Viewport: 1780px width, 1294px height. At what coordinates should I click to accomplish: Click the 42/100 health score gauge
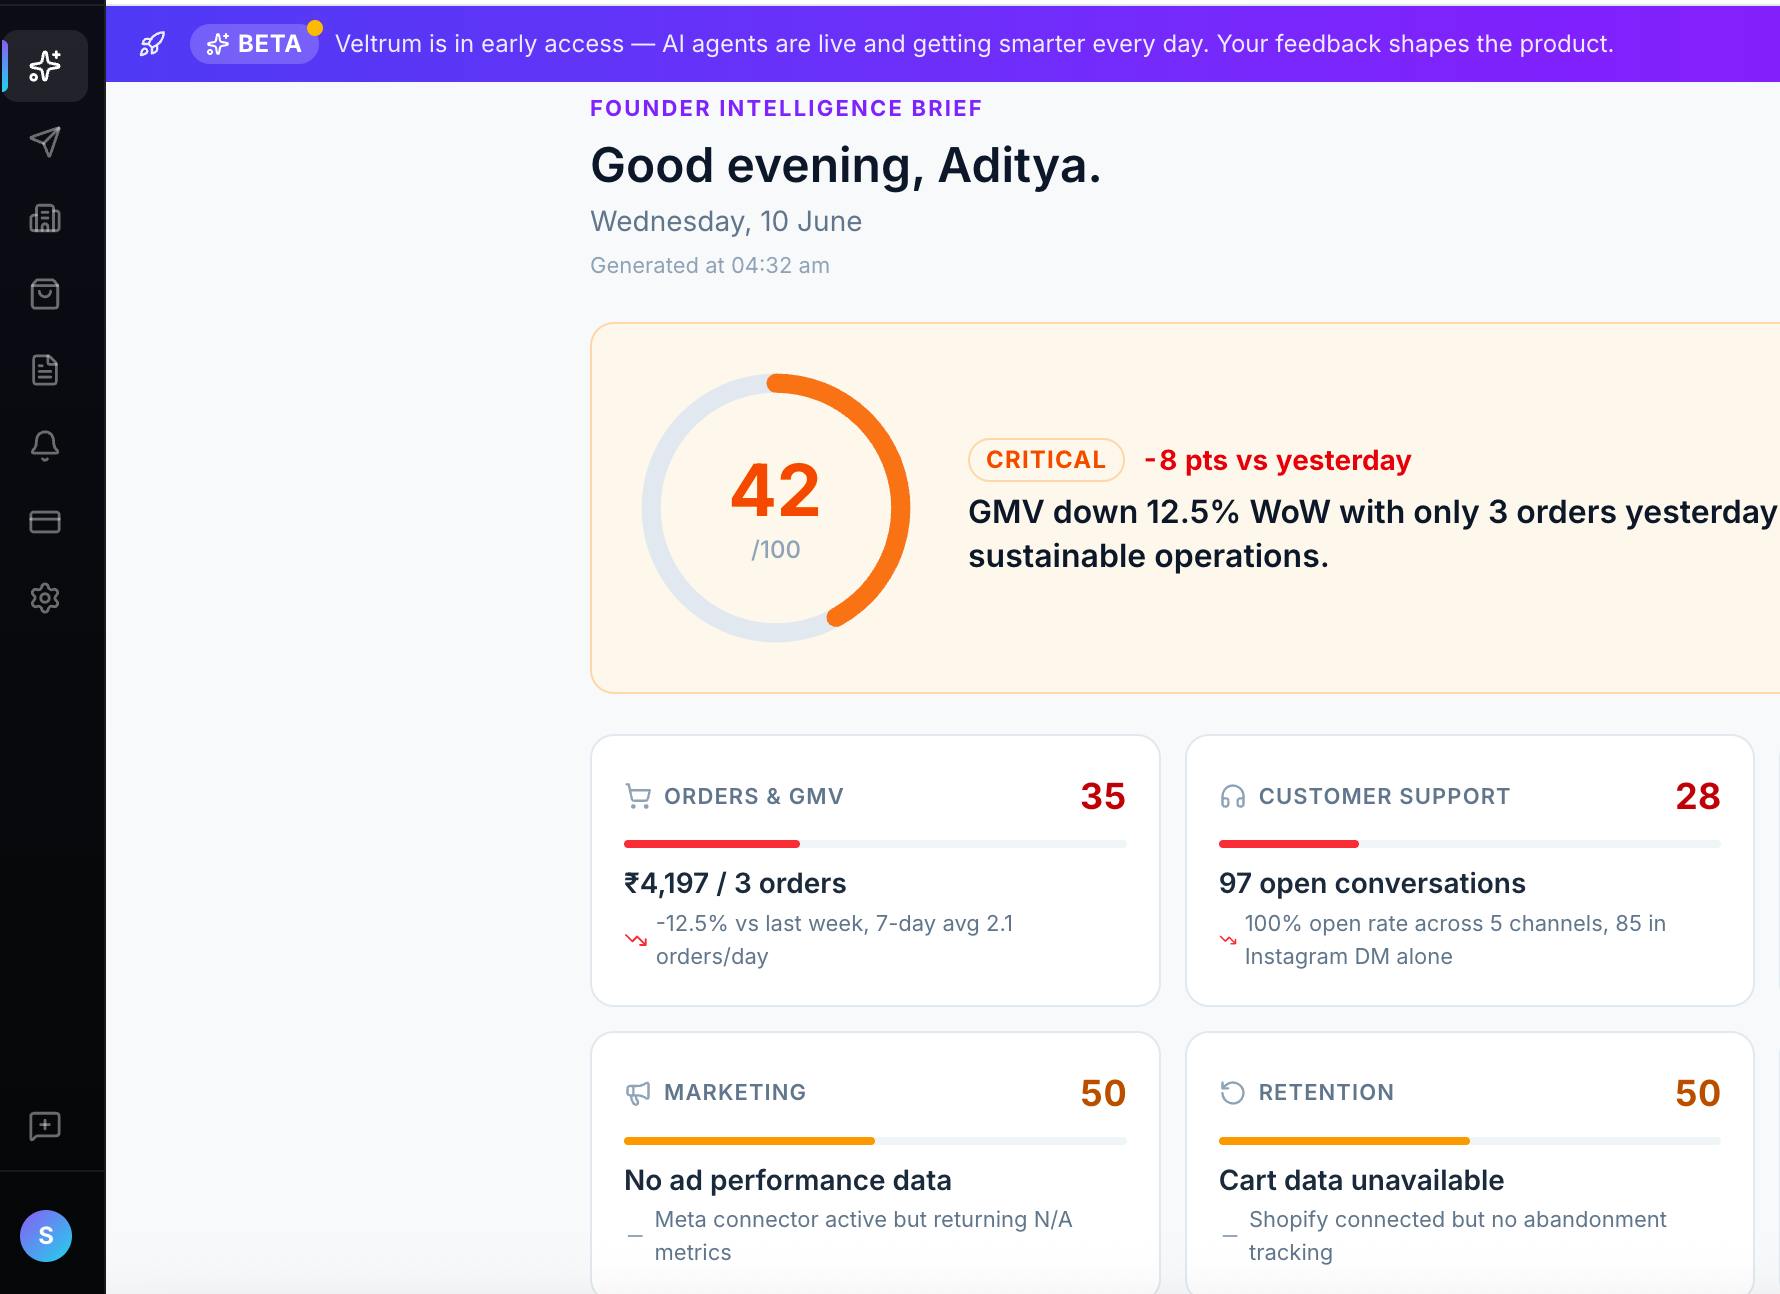click(x=776, y=508)
